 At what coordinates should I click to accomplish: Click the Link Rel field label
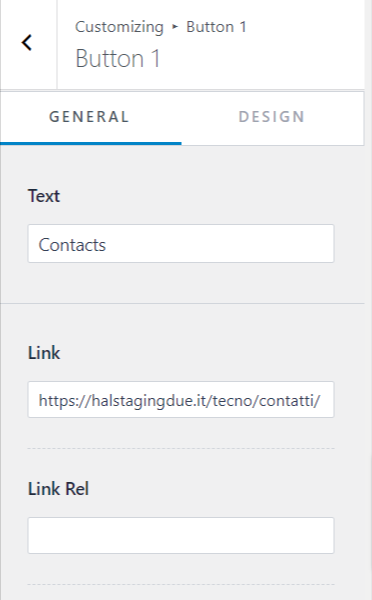pos(59,489)
